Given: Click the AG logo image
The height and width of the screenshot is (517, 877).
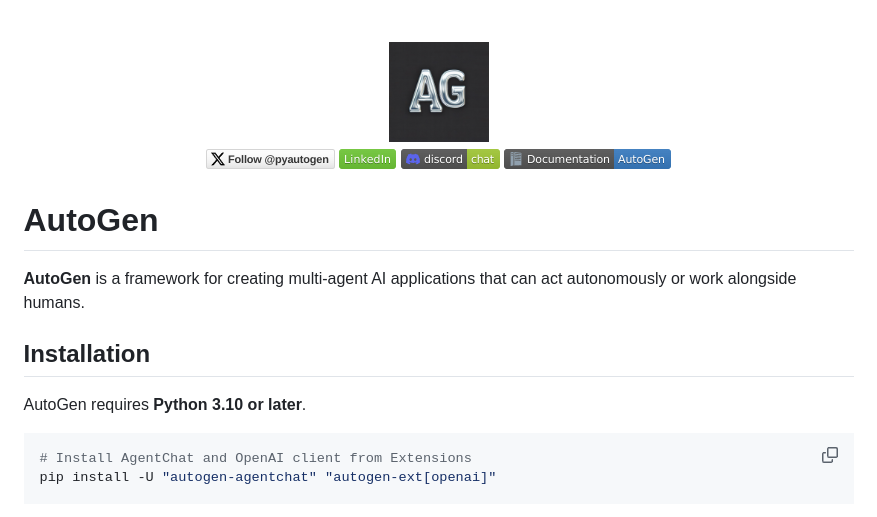Looking at the screenshot, I should click(438, 92).
